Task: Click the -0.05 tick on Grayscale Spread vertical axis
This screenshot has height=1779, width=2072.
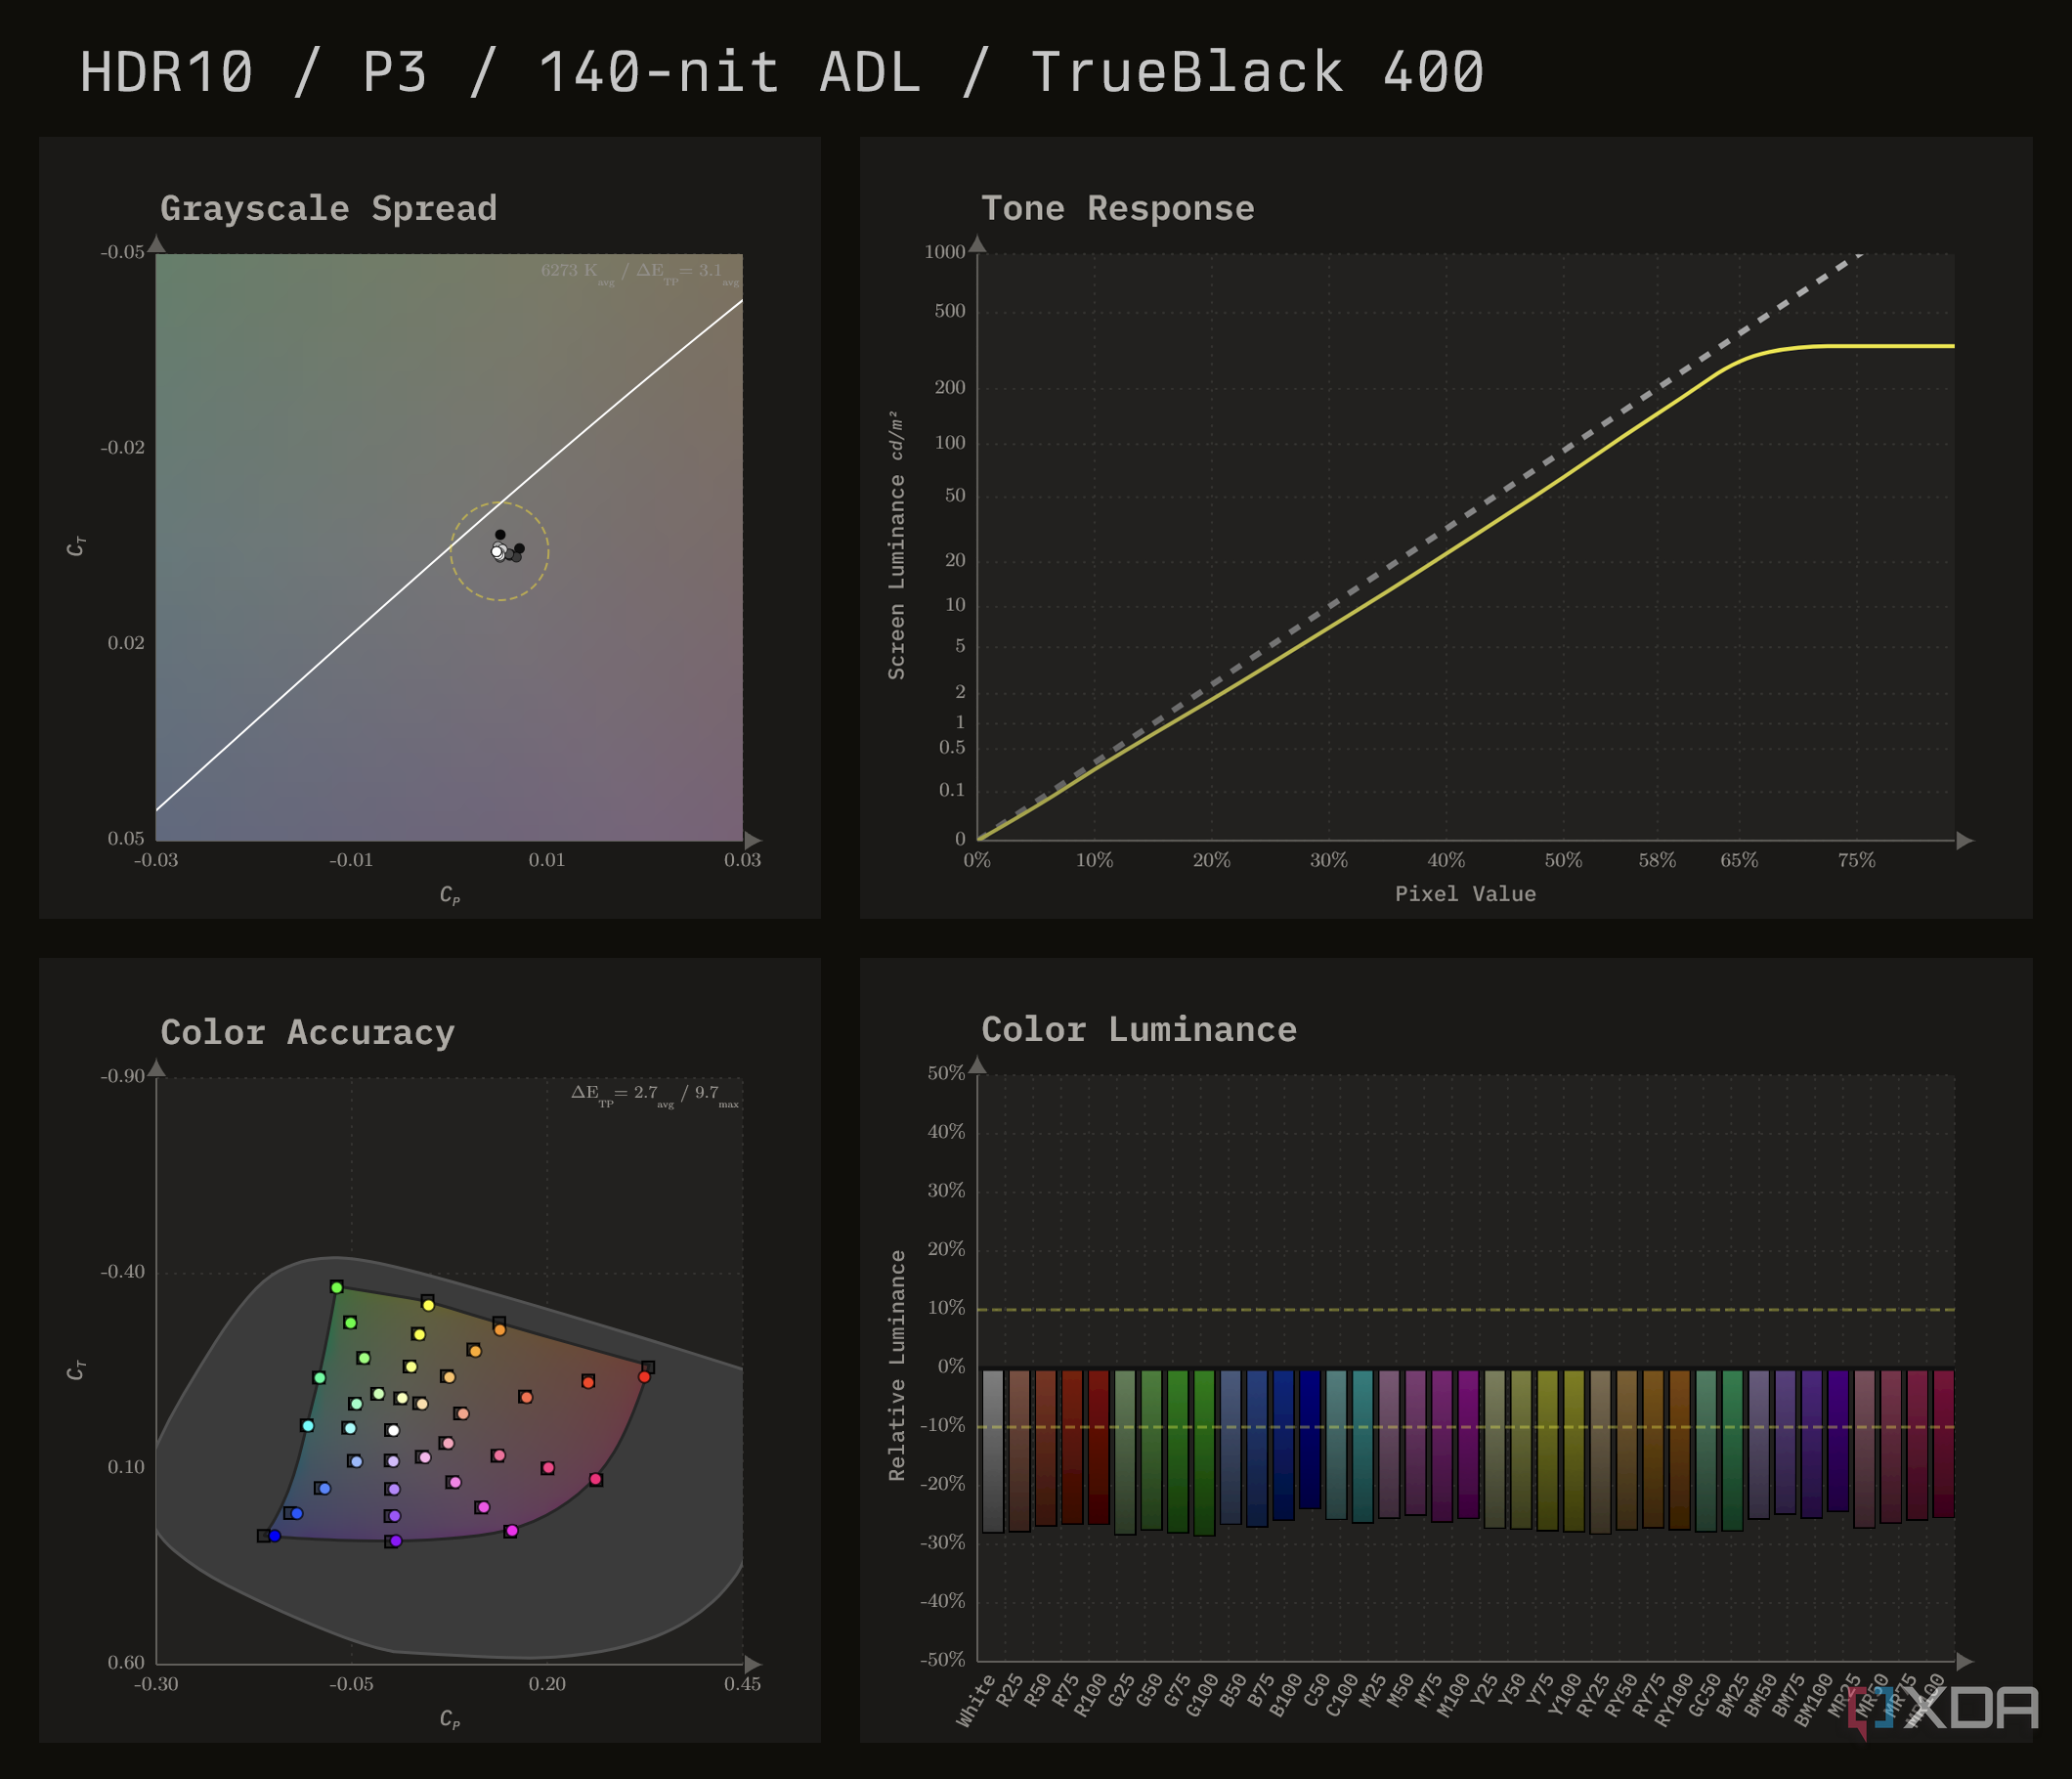Action: click(123, 252)
